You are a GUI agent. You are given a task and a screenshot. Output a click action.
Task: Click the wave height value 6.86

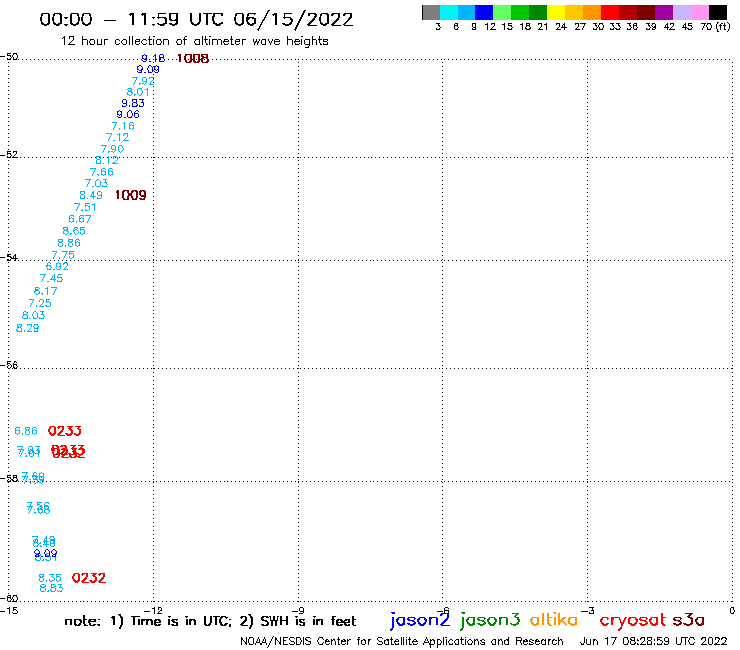pos(26,431)
